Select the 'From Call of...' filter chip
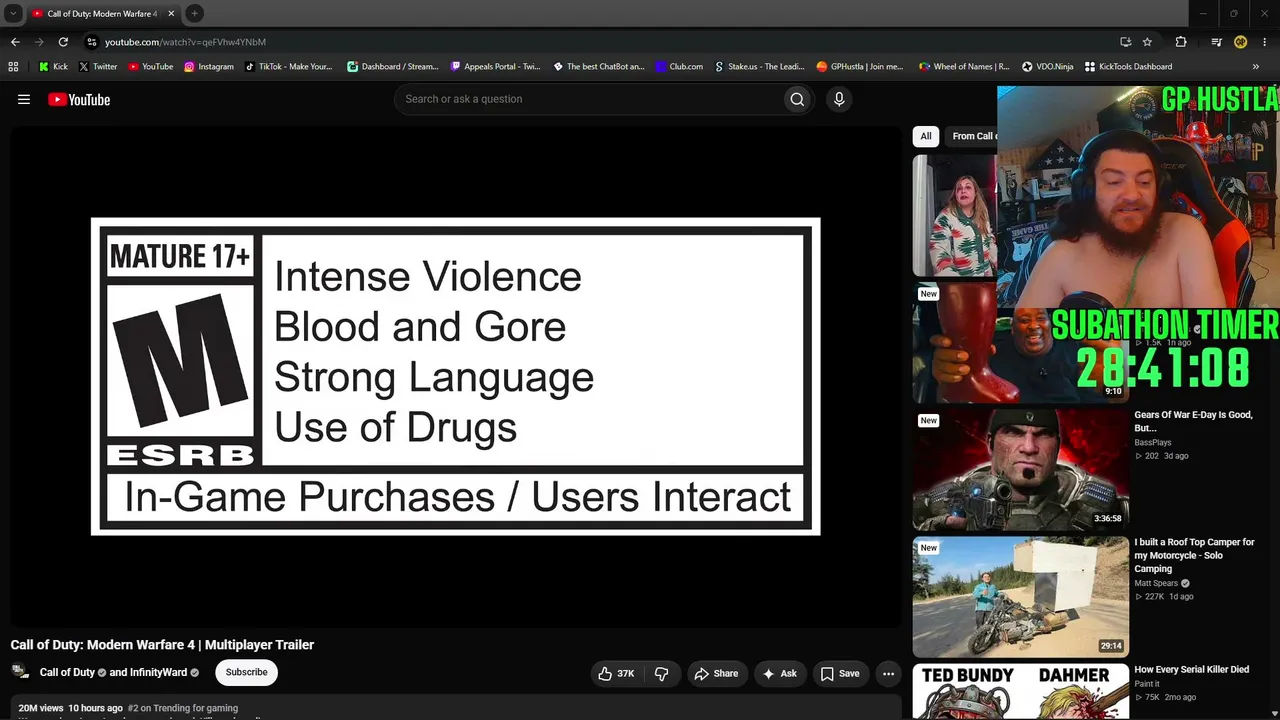This screenshot has width=1280, height=720. 972,136
